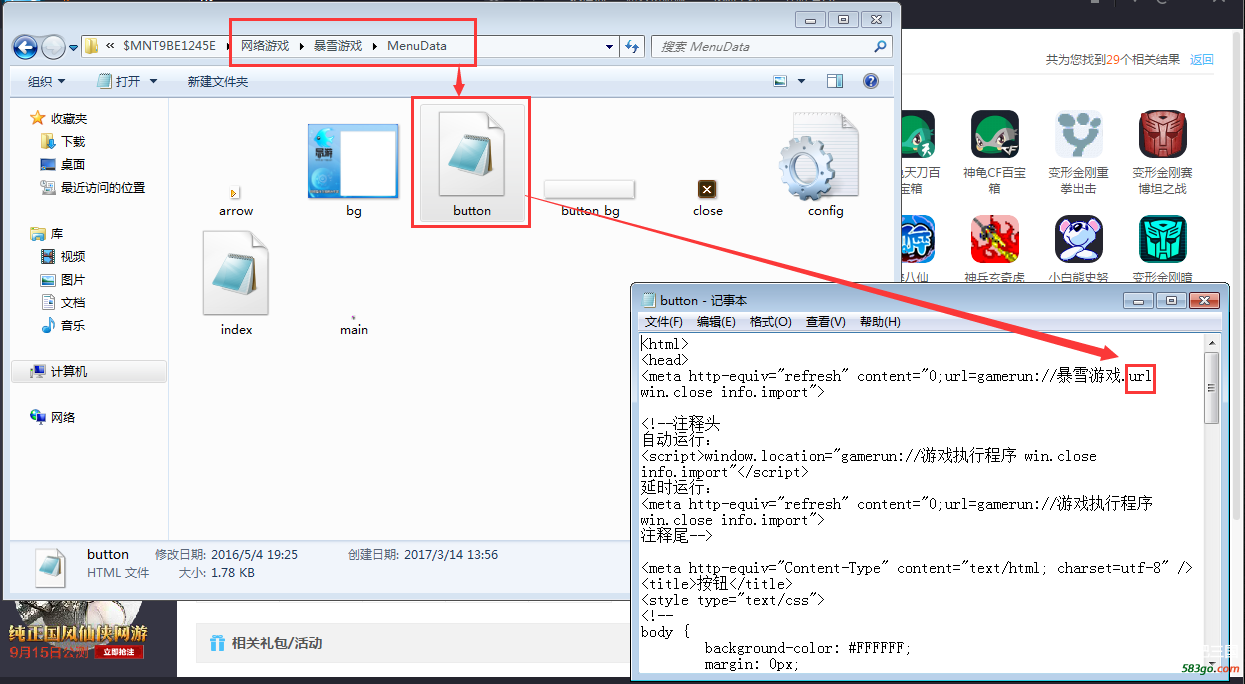1245x684 pixels.
Task: Open the 组织 menu in Explorer toolbar
Action: (x=46, y=81)
